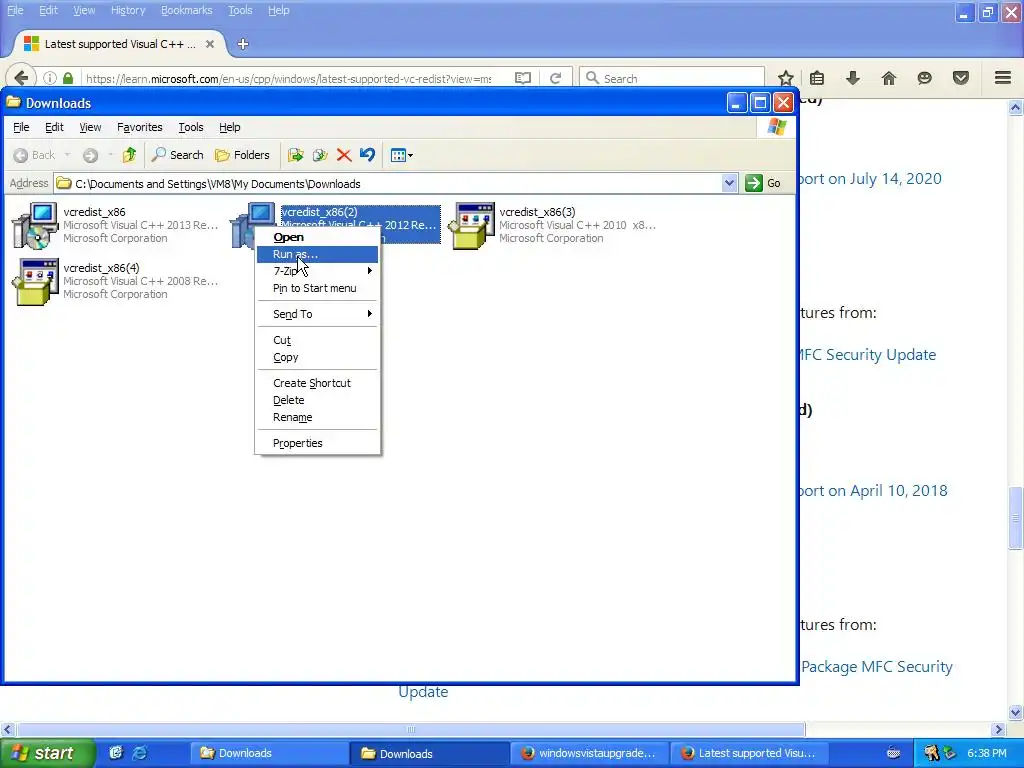The image size is (1024, 768).
Task: Expand the Send To submenu
Action: 317,314
